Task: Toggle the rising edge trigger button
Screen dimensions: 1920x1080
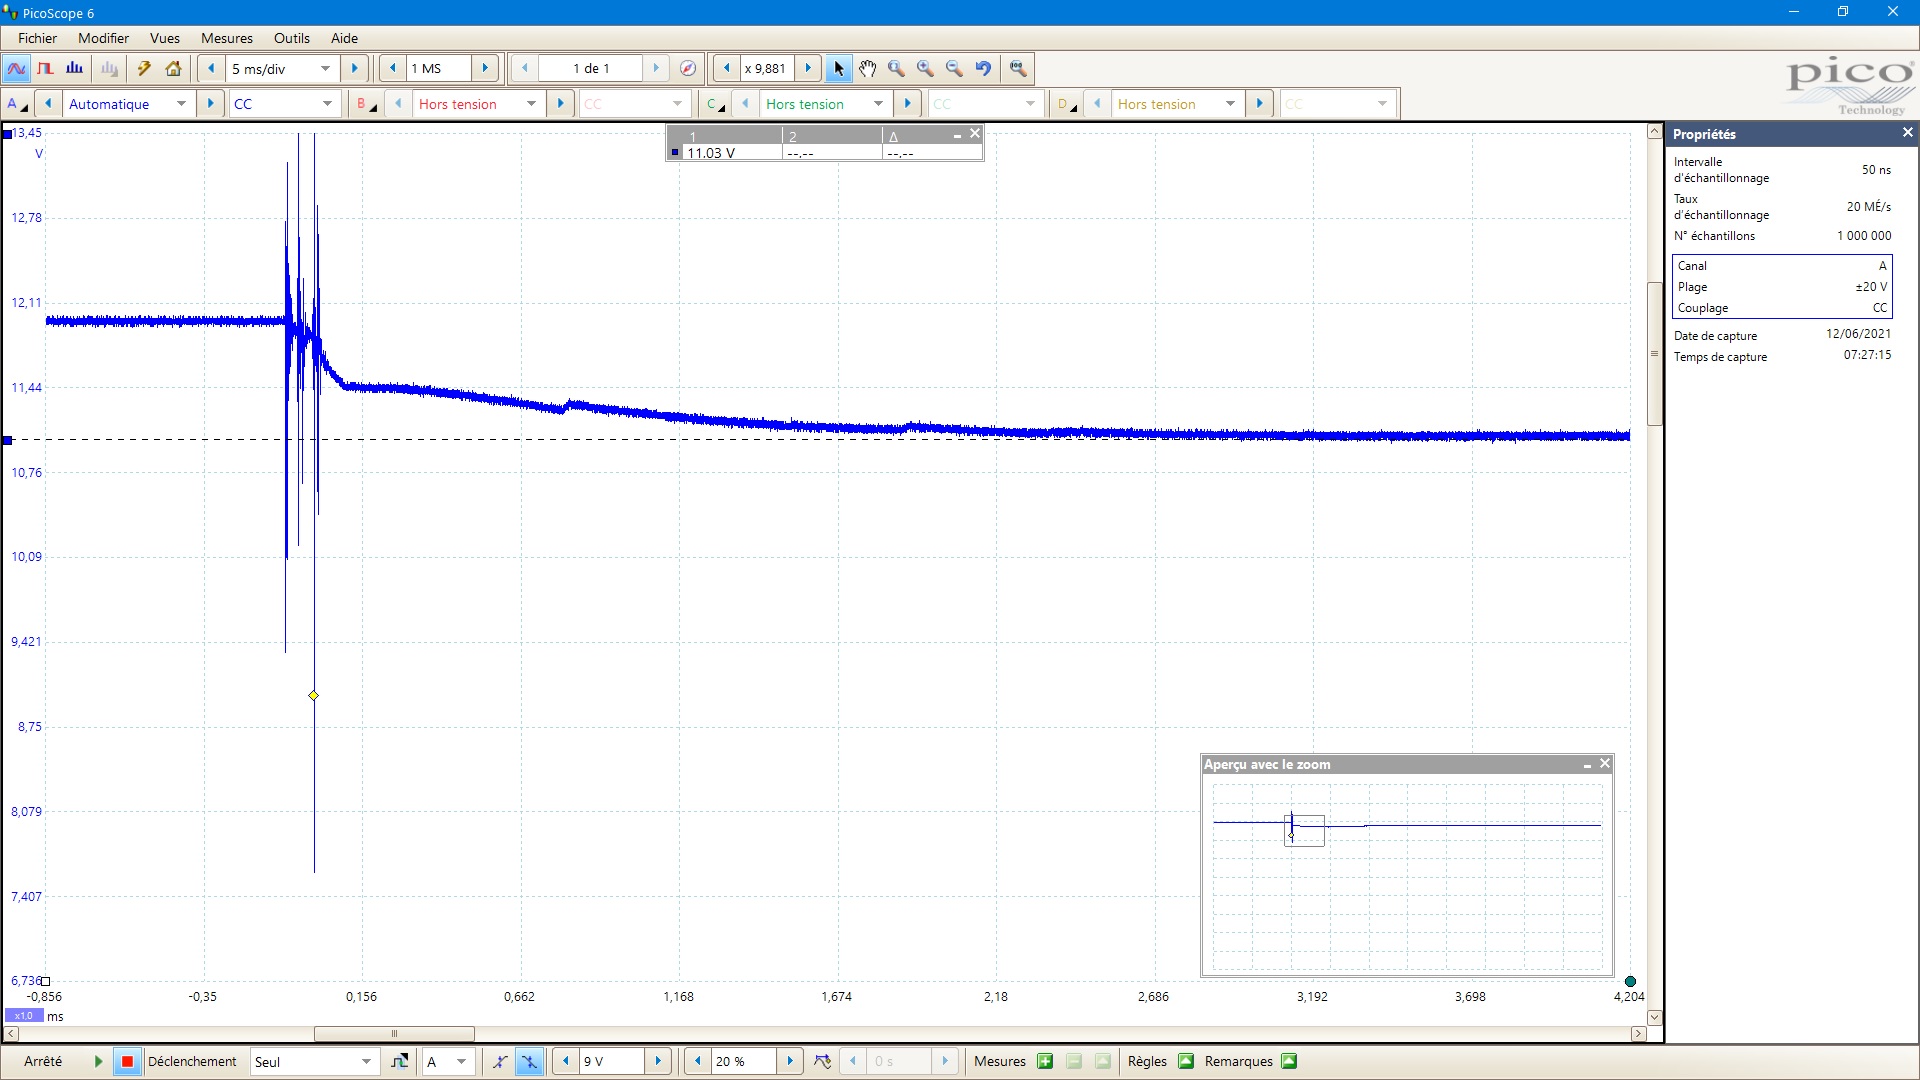Action: 500,1061
